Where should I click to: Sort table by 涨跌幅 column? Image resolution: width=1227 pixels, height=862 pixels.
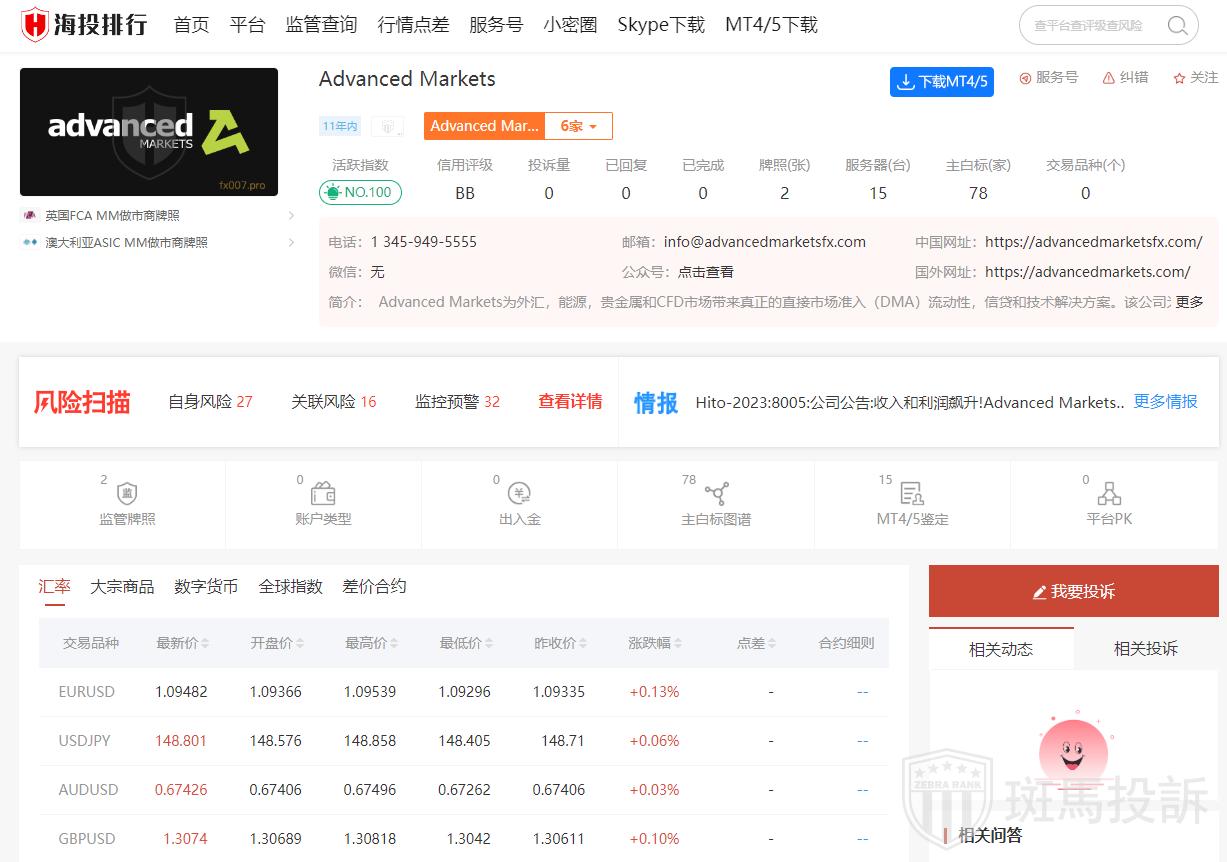tap(655, 643)
